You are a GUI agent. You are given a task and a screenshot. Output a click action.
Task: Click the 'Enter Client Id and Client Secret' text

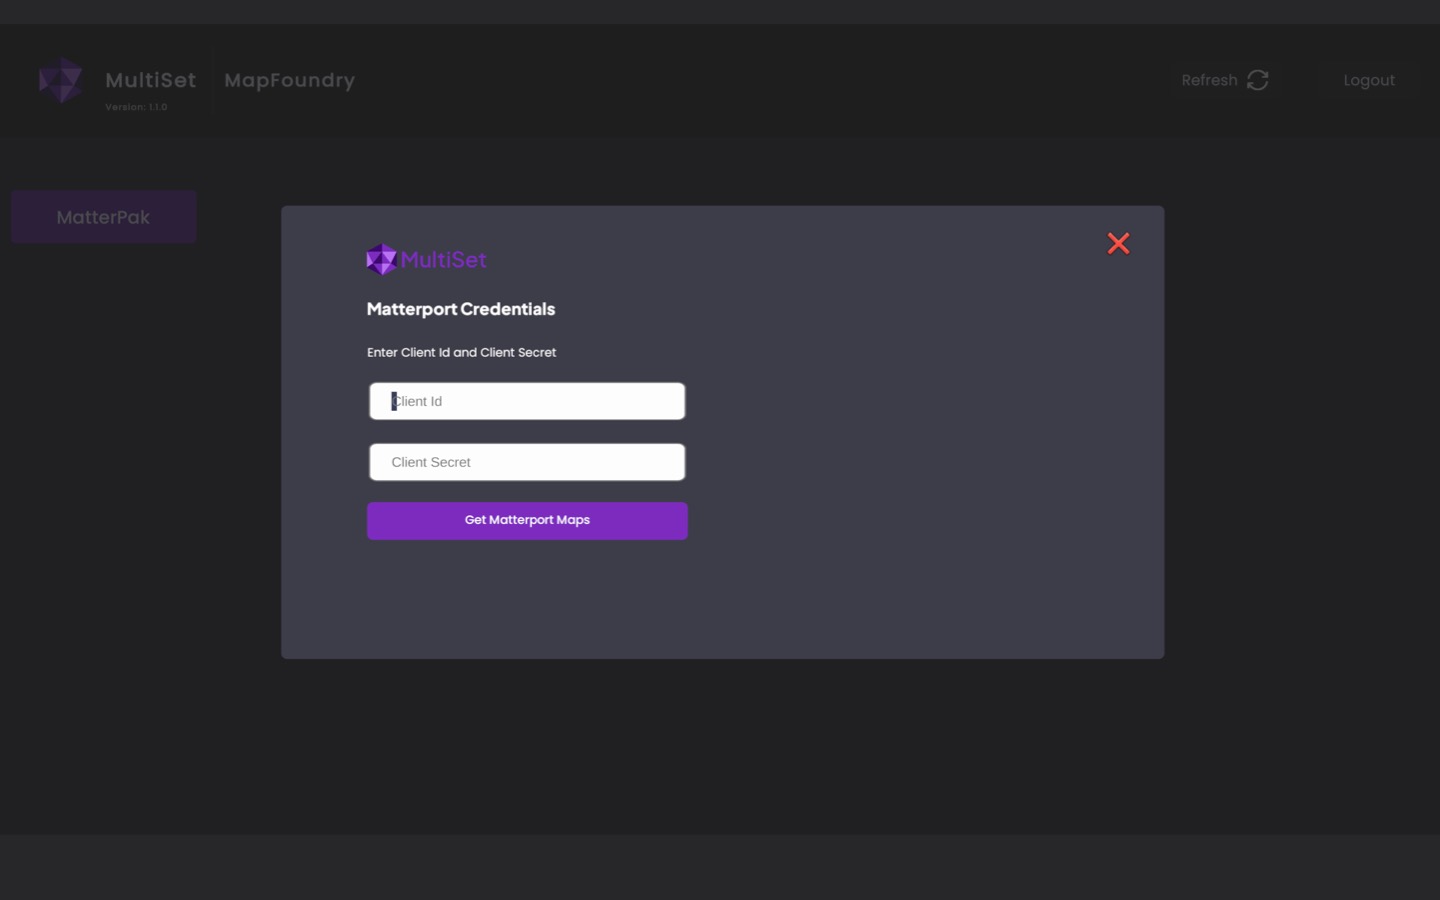point(461,352)
